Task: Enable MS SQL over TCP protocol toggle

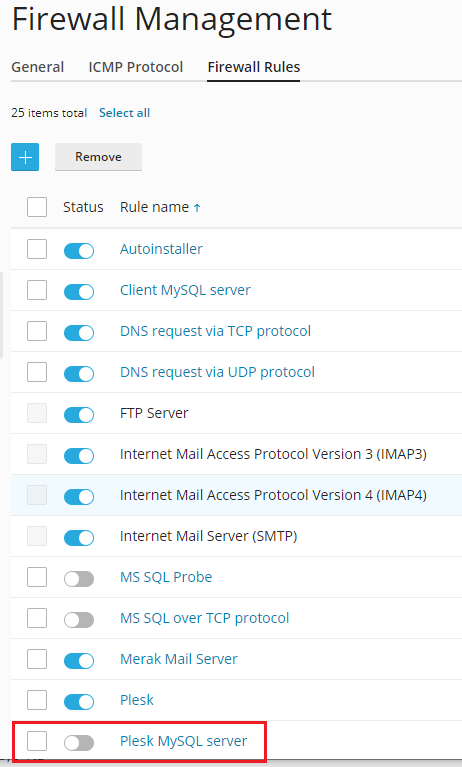Action: pyautogui.click(x=79, y=620)
